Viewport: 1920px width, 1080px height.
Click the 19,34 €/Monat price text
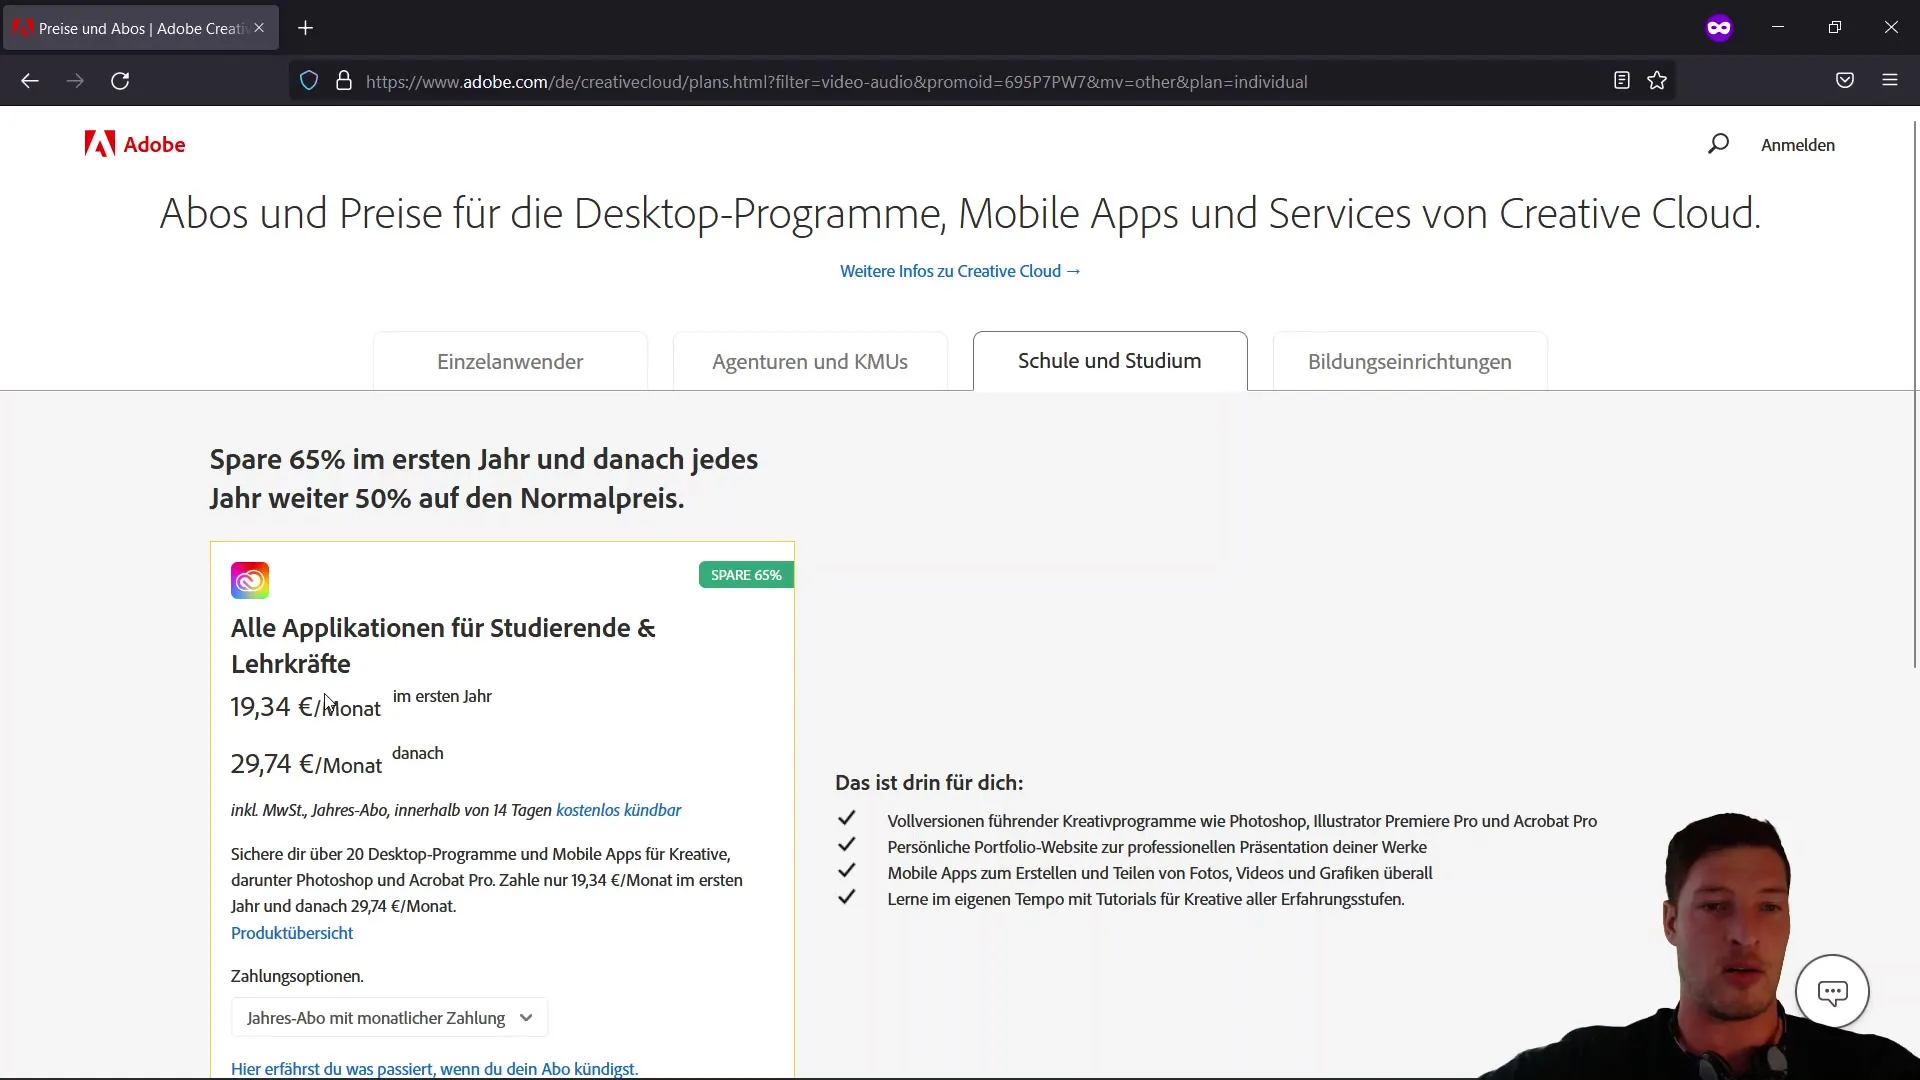tap(305, 707)
